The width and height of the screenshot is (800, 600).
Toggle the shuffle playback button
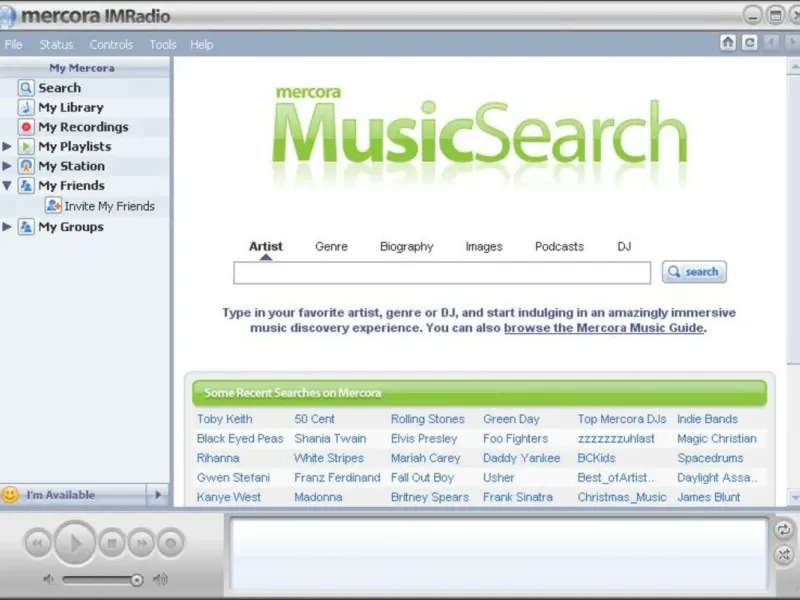pyautogui.click(x=783, y=555)
